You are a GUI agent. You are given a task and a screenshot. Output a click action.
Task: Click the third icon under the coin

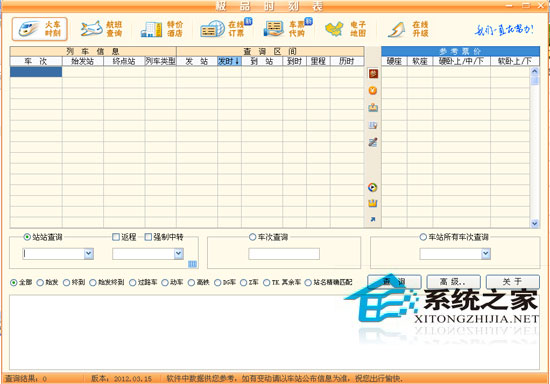(373, 108)
